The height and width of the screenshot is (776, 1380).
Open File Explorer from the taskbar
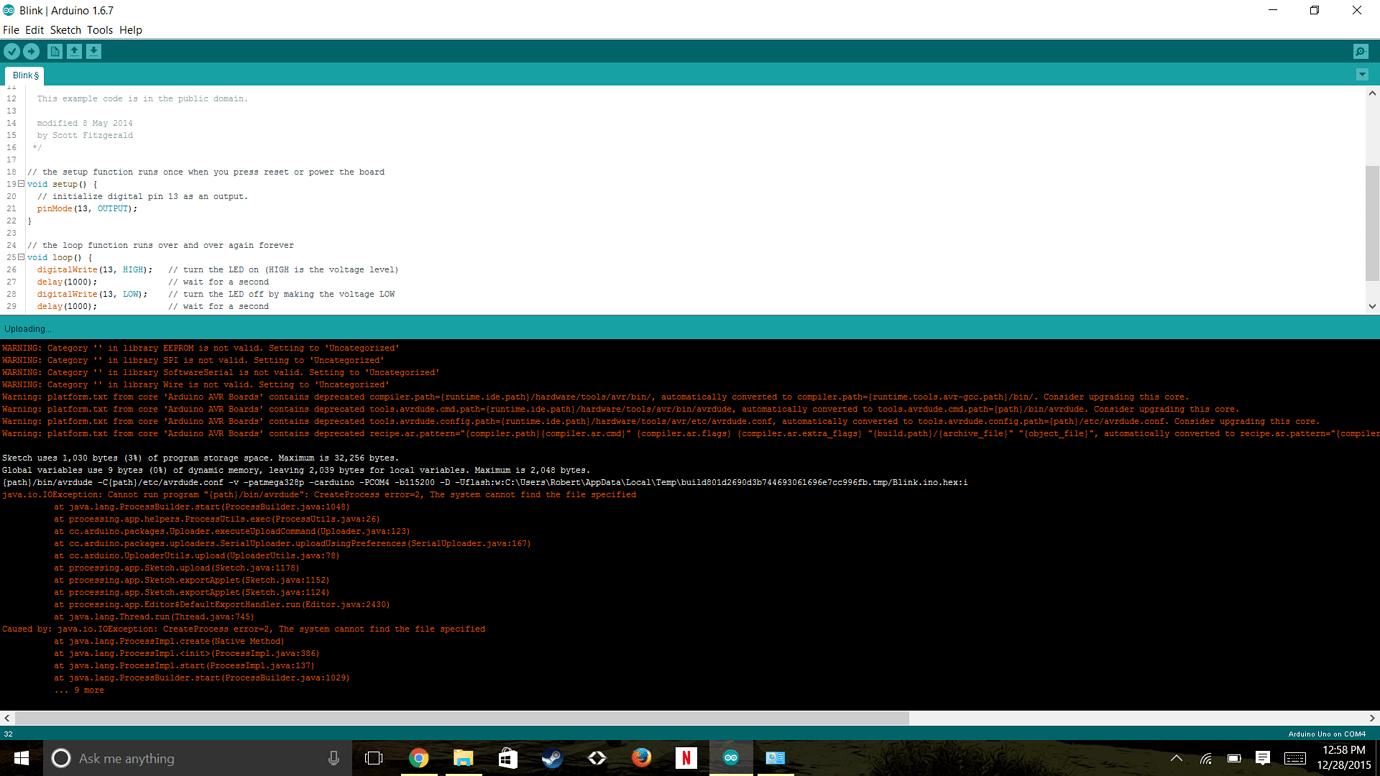pyautogui.click(x=463, y=758)
